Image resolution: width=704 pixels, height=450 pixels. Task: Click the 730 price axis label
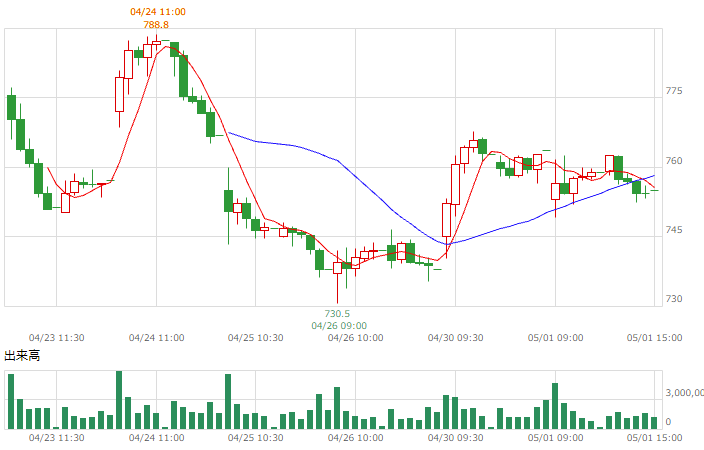[x=673, y=299]
